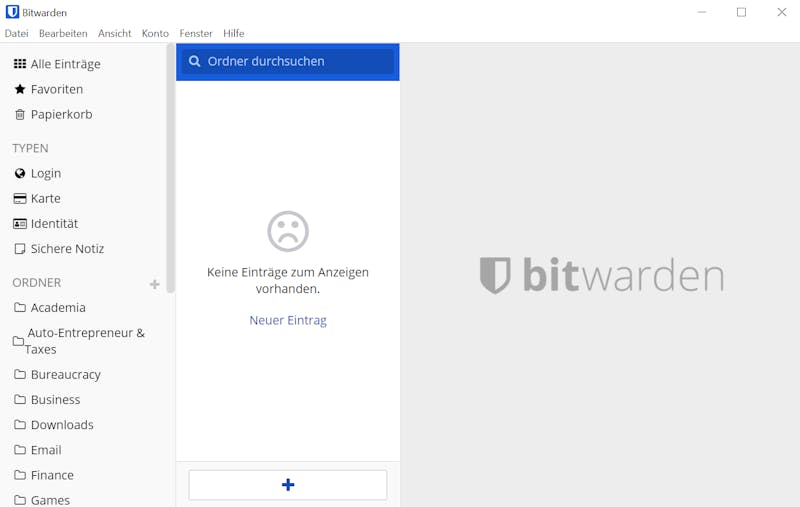Click the folder icon next to Downloads
Screen dimensions: 800x507
click(x=20, y=424)
